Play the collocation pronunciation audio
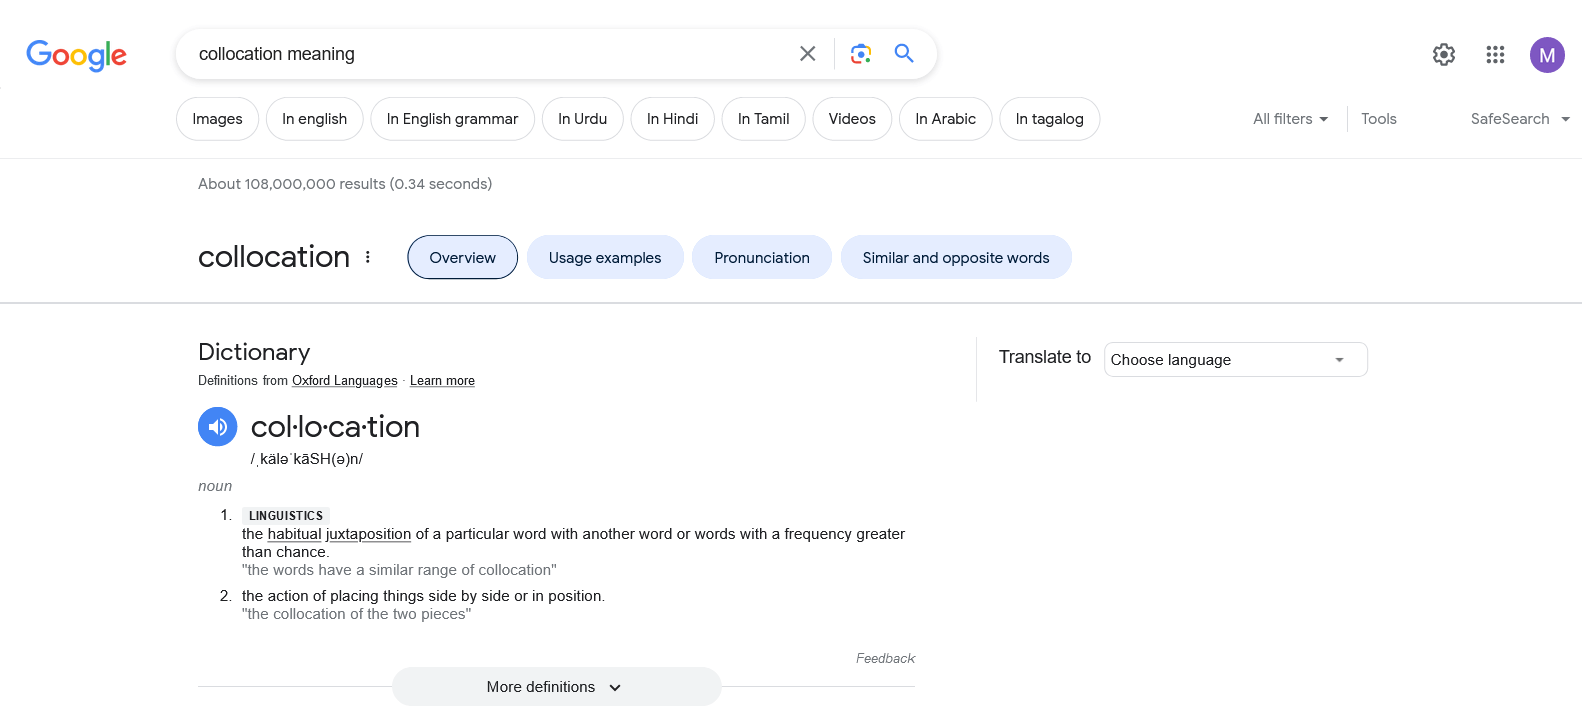This screenshot has height=718, width=1582. coord(218,427)
